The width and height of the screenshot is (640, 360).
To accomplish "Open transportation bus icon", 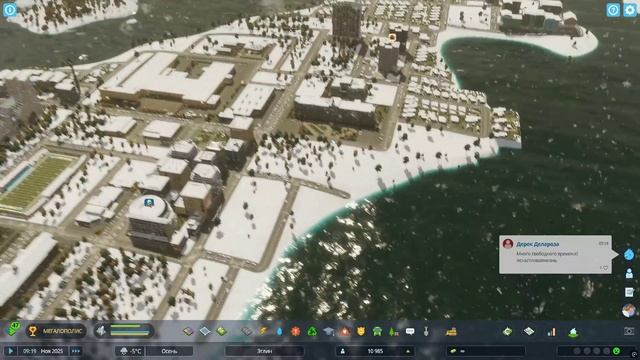I will 377,331.
